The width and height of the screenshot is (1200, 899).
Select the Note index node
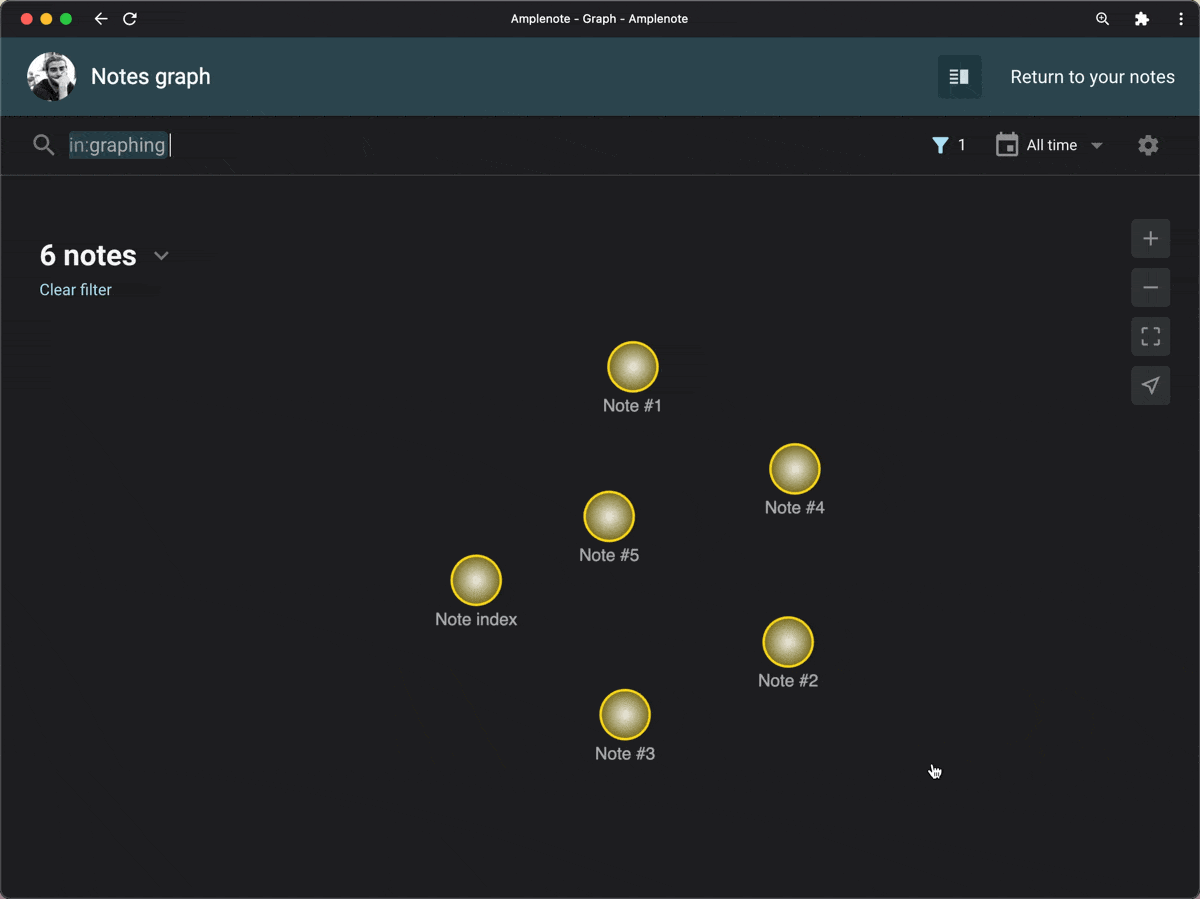click(476, 581)
